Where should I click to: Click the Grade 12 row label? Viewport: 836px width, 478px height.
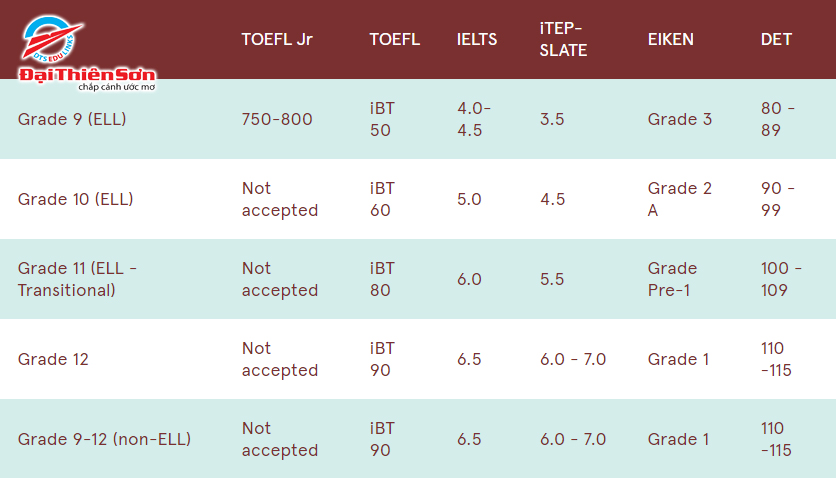pos(53,359)
